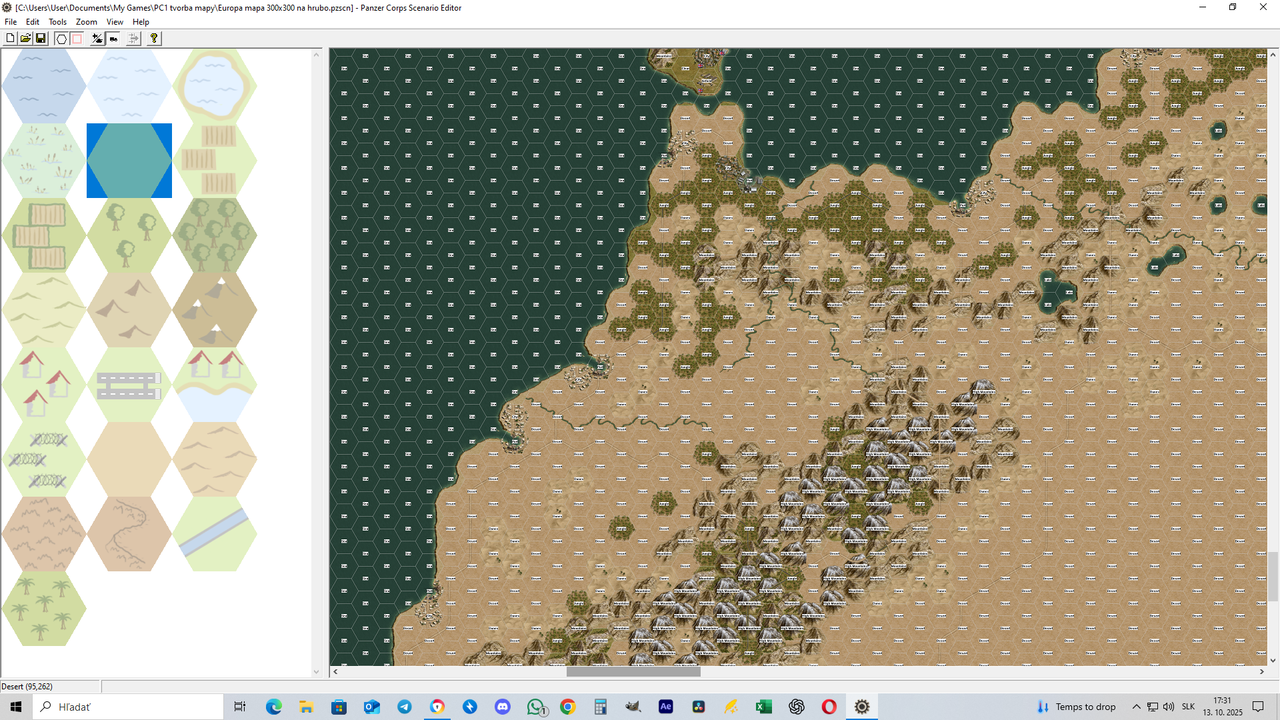Screen dimensions: 1280x720
Task: Open Microsoft Edge from taskbar
Action: (x=274, y=706)
